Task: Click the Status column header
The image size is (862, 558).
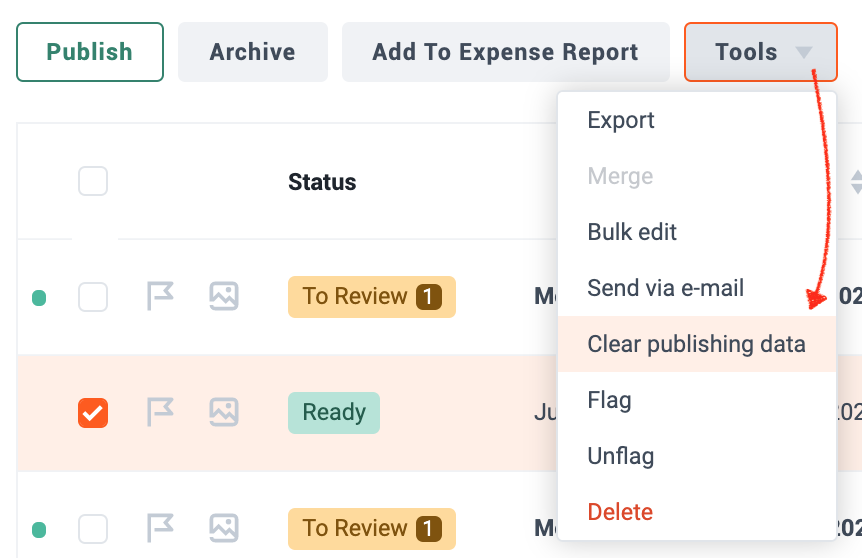Action: pyautogui.click(x=322, y=182)
